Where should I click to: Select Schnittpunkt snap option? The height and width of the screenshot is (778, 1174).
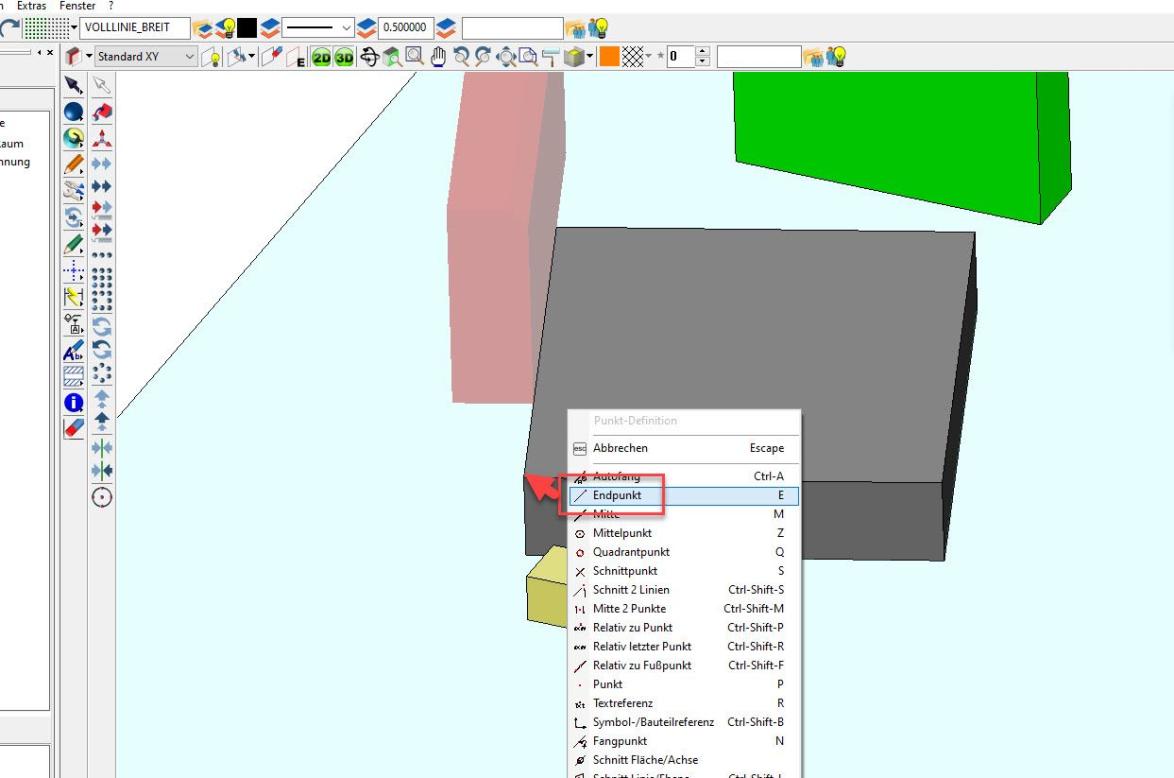pyautogui.click(x=625, y=571)
